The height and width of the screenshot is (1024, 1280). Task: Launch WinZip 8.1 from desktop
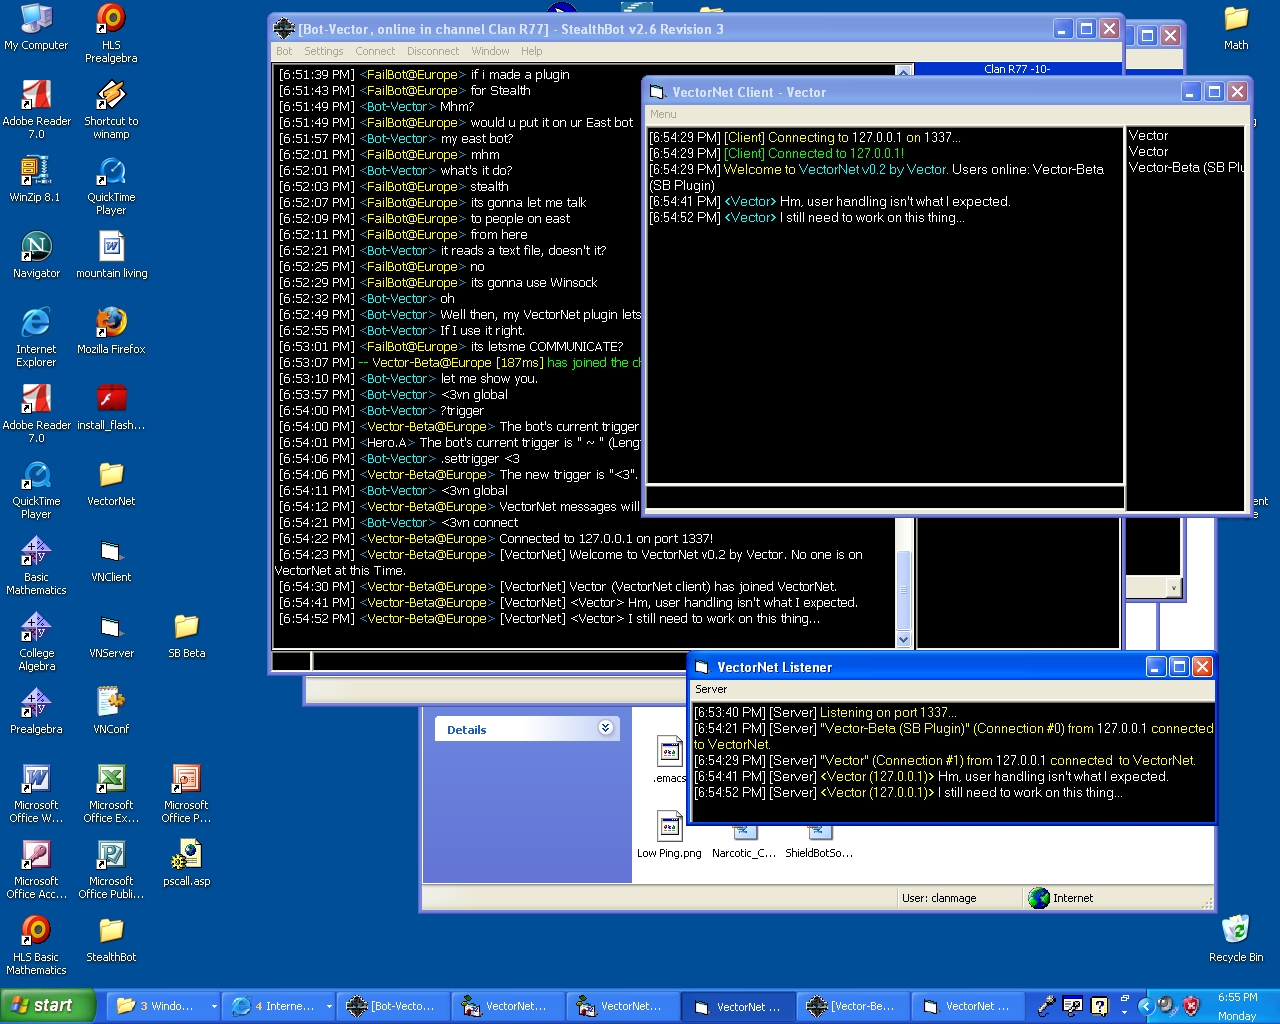click(x=36, y=179)
